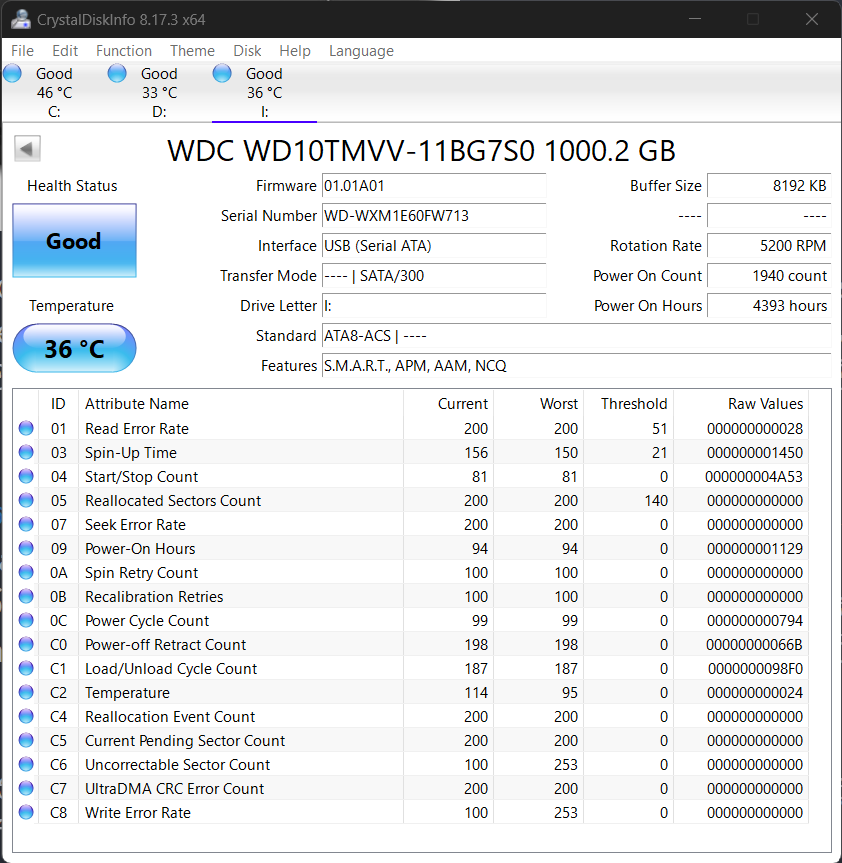Click status orb for Power-off Retract Count
The height and width of the screenshot is (863, 842).
tap(26, 644)
